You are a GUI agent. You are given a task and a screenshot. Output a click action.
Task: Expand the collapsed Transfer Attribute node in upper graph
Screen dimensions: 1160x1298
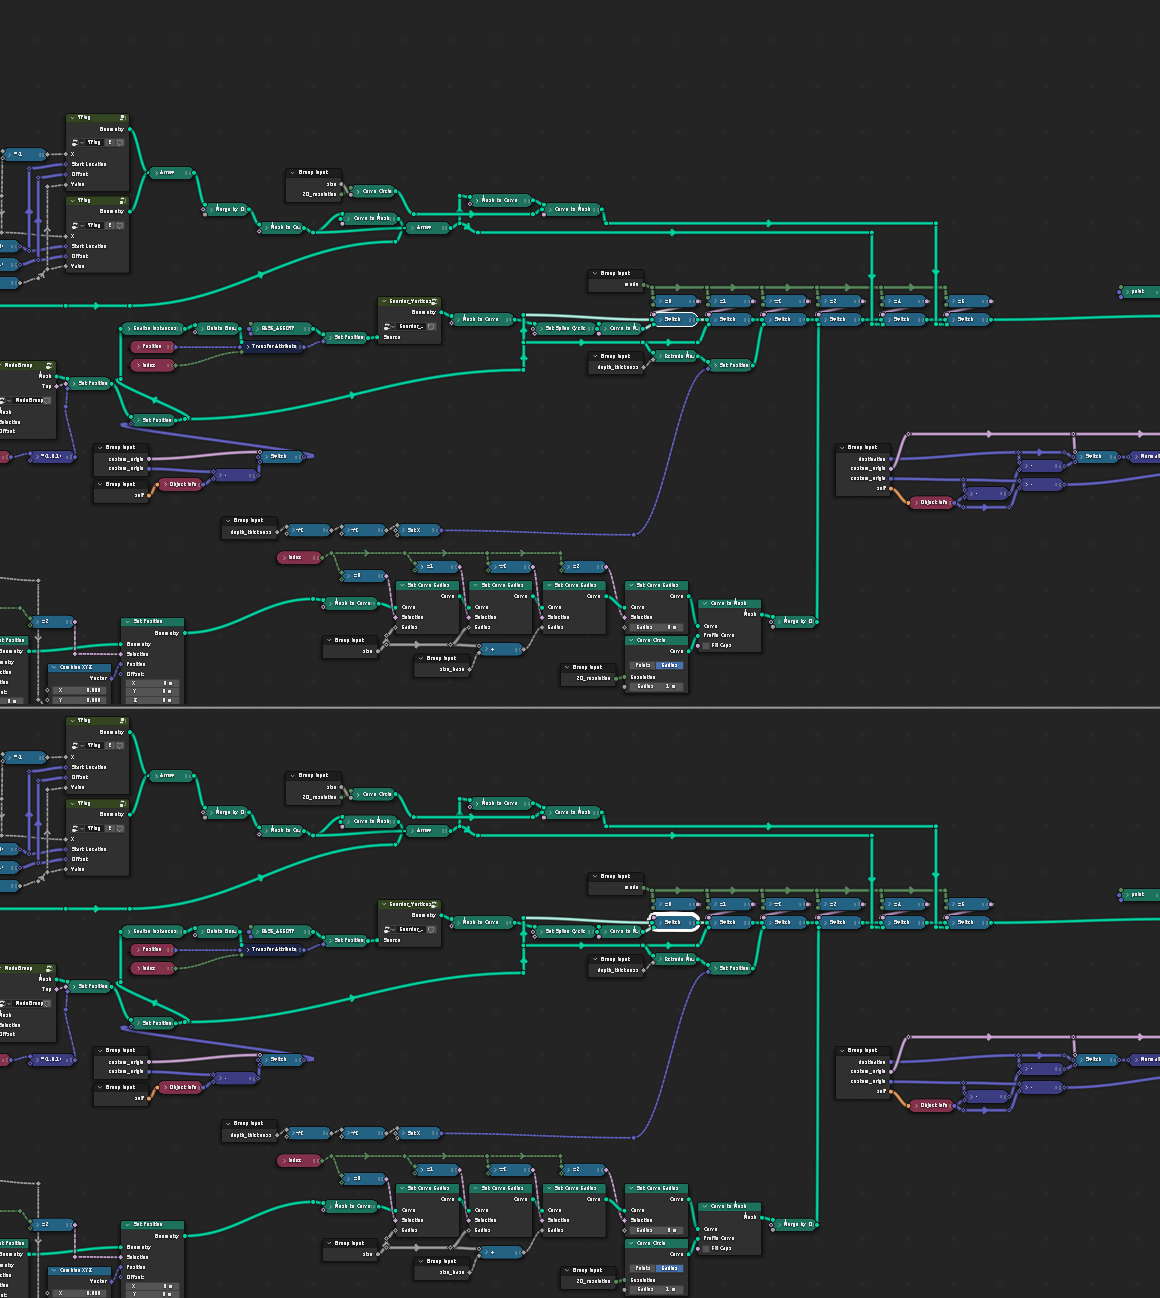247,347
